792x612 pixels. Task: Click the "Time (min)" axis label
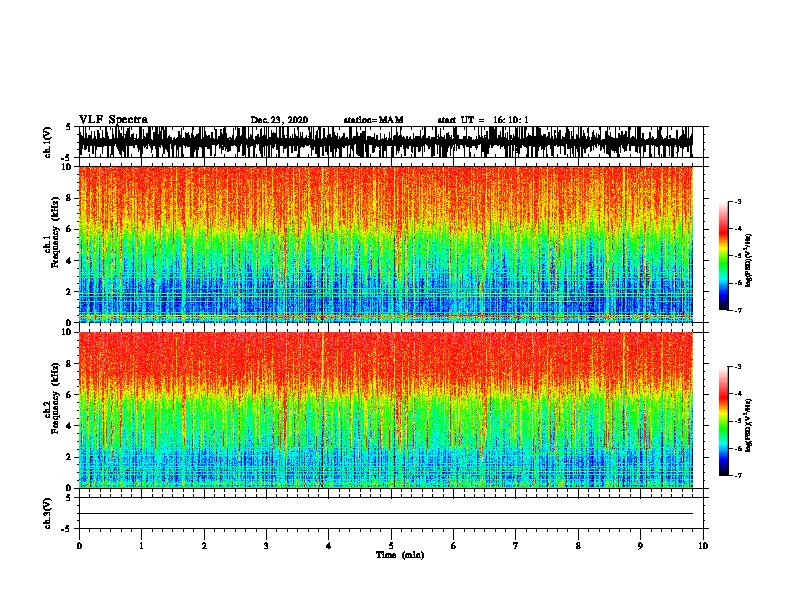[400, 555]
